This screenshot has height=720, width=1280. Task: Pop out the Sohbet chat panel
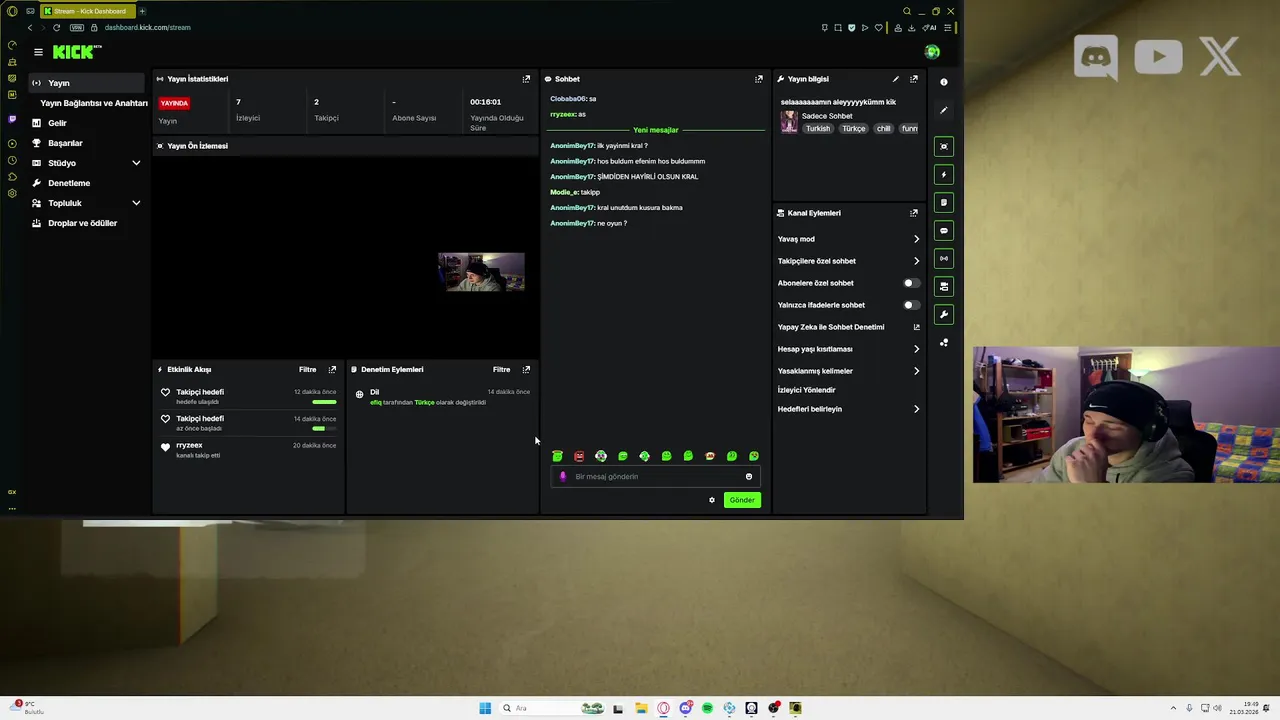[759, 79]
